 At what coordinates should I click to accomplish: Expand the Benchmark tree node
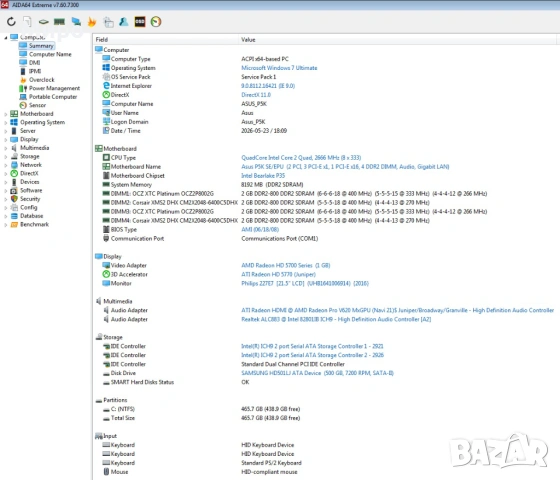click(x=5, y=225)
